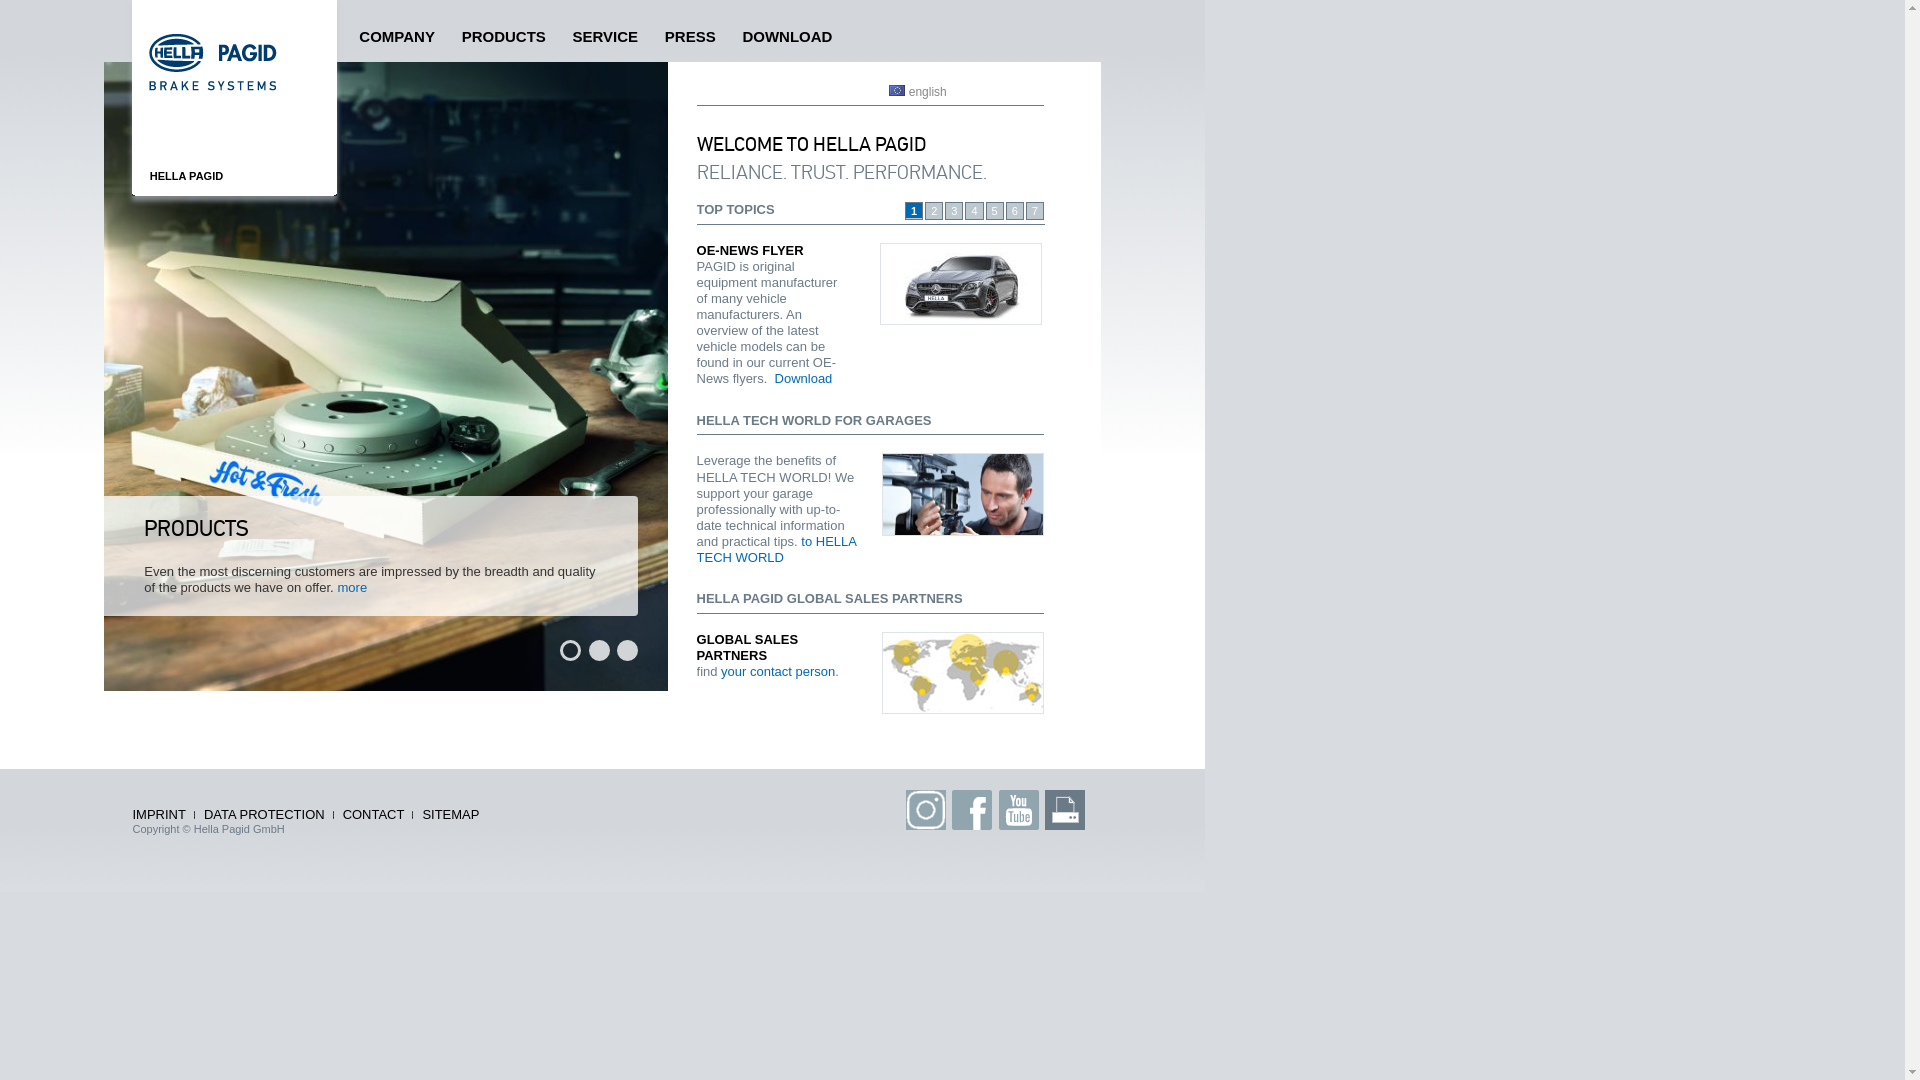Select top topics page 4
This screenshot has height=1080, width=1920.
pos(974,211)
